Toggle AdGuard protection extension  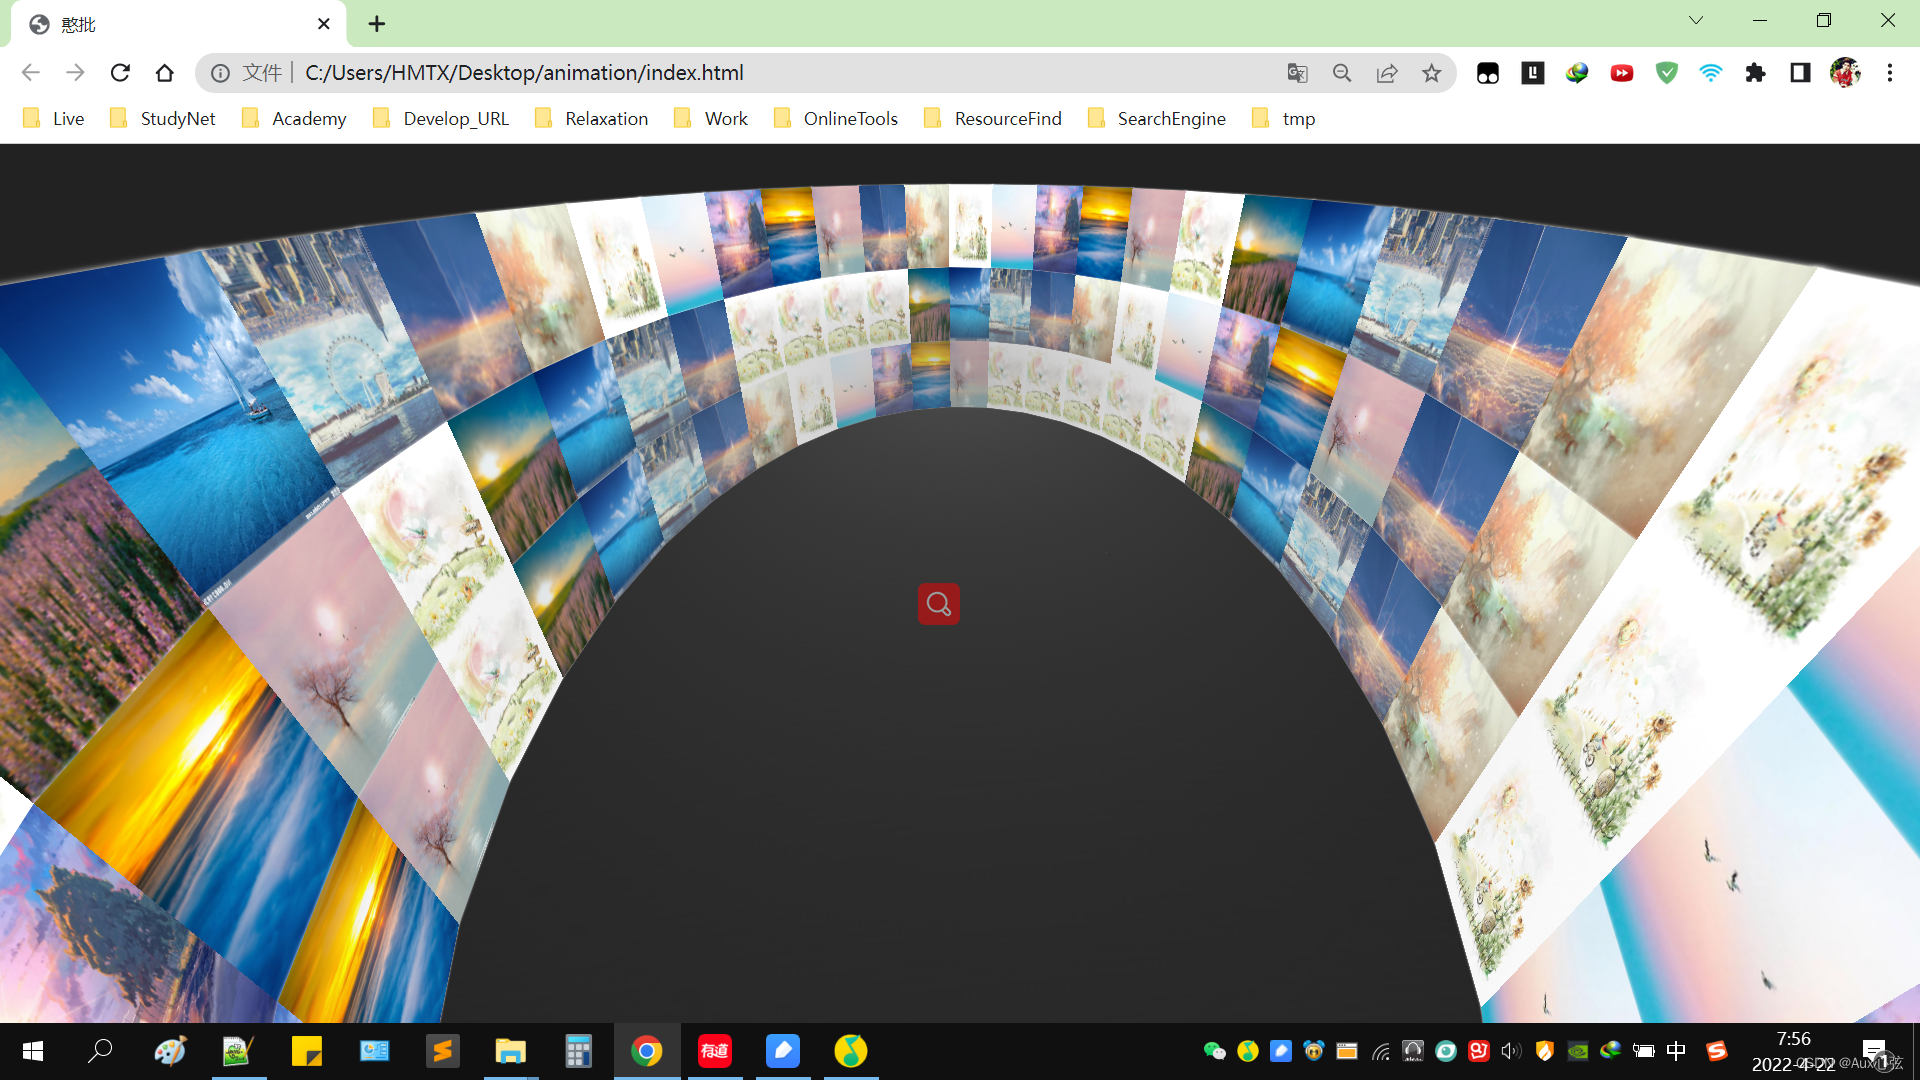pyautogui.click(x=1666, y=72)
